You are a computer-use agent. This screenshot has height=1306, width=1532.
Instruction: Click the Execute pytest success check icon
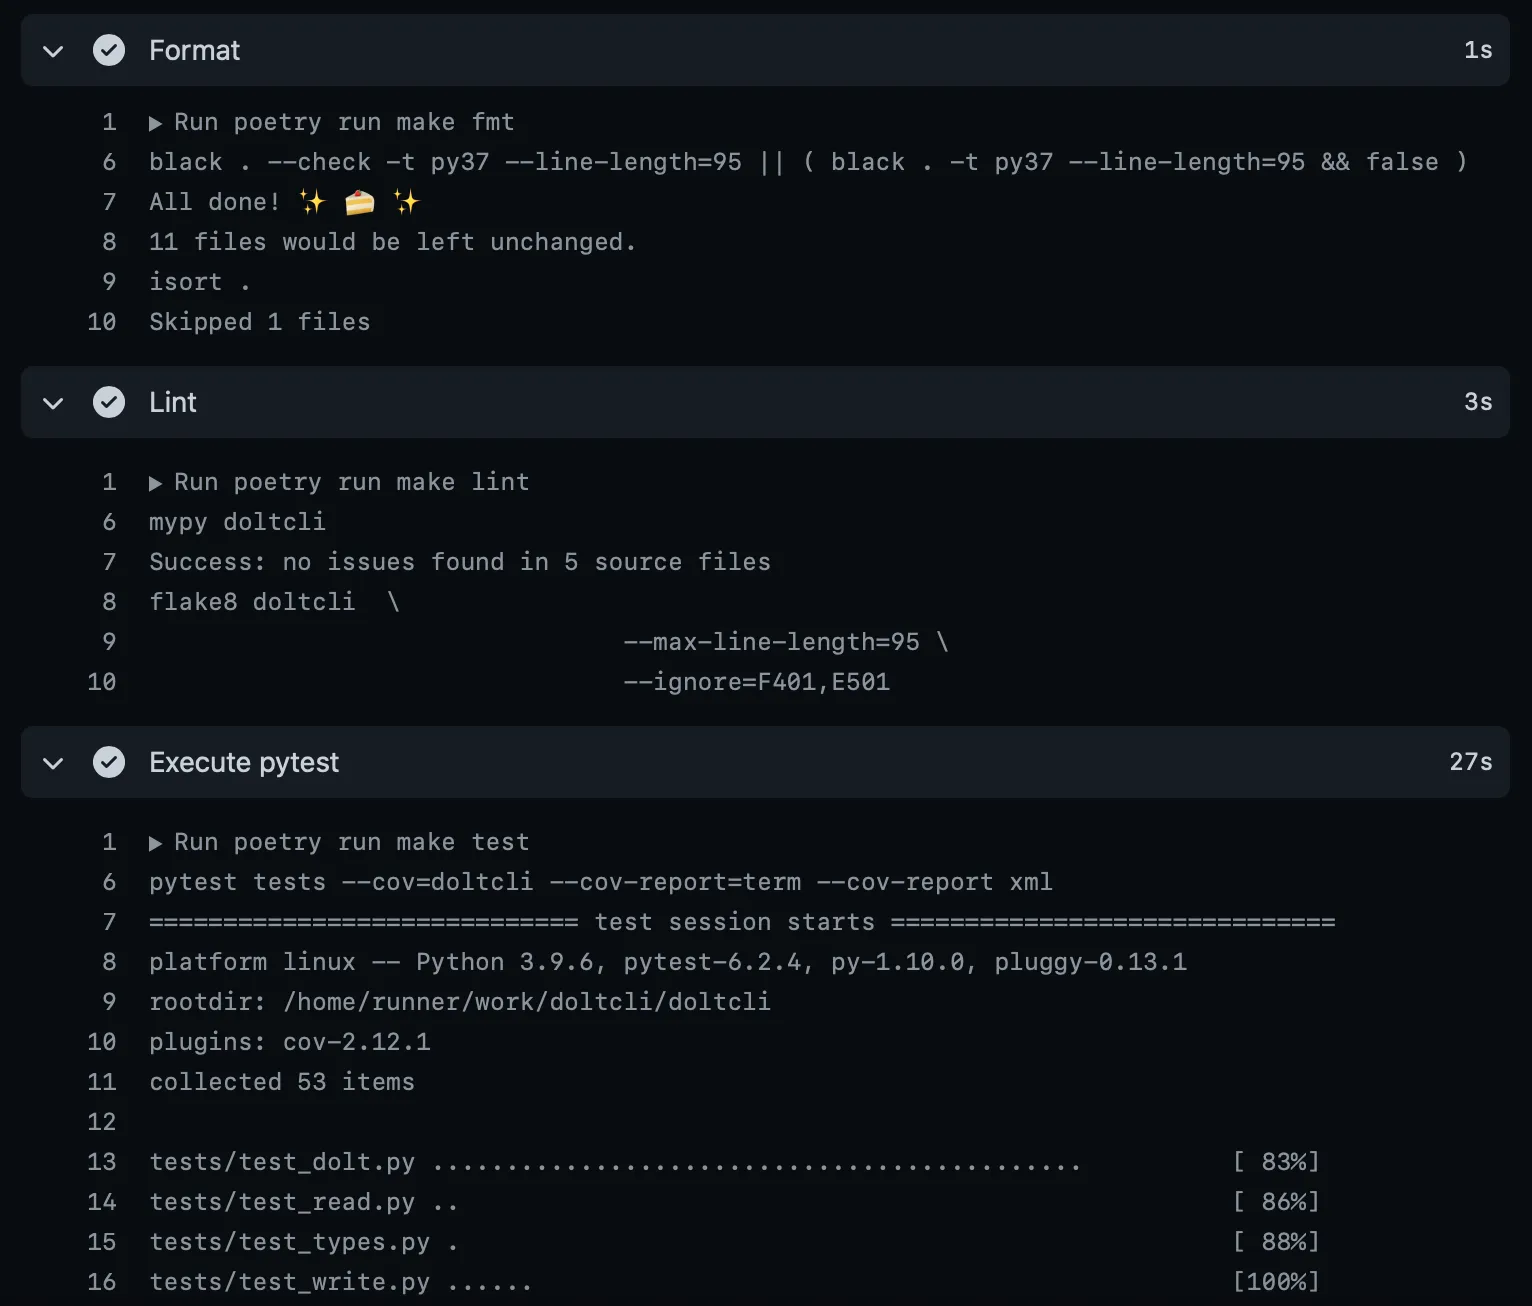pos(109,762)
